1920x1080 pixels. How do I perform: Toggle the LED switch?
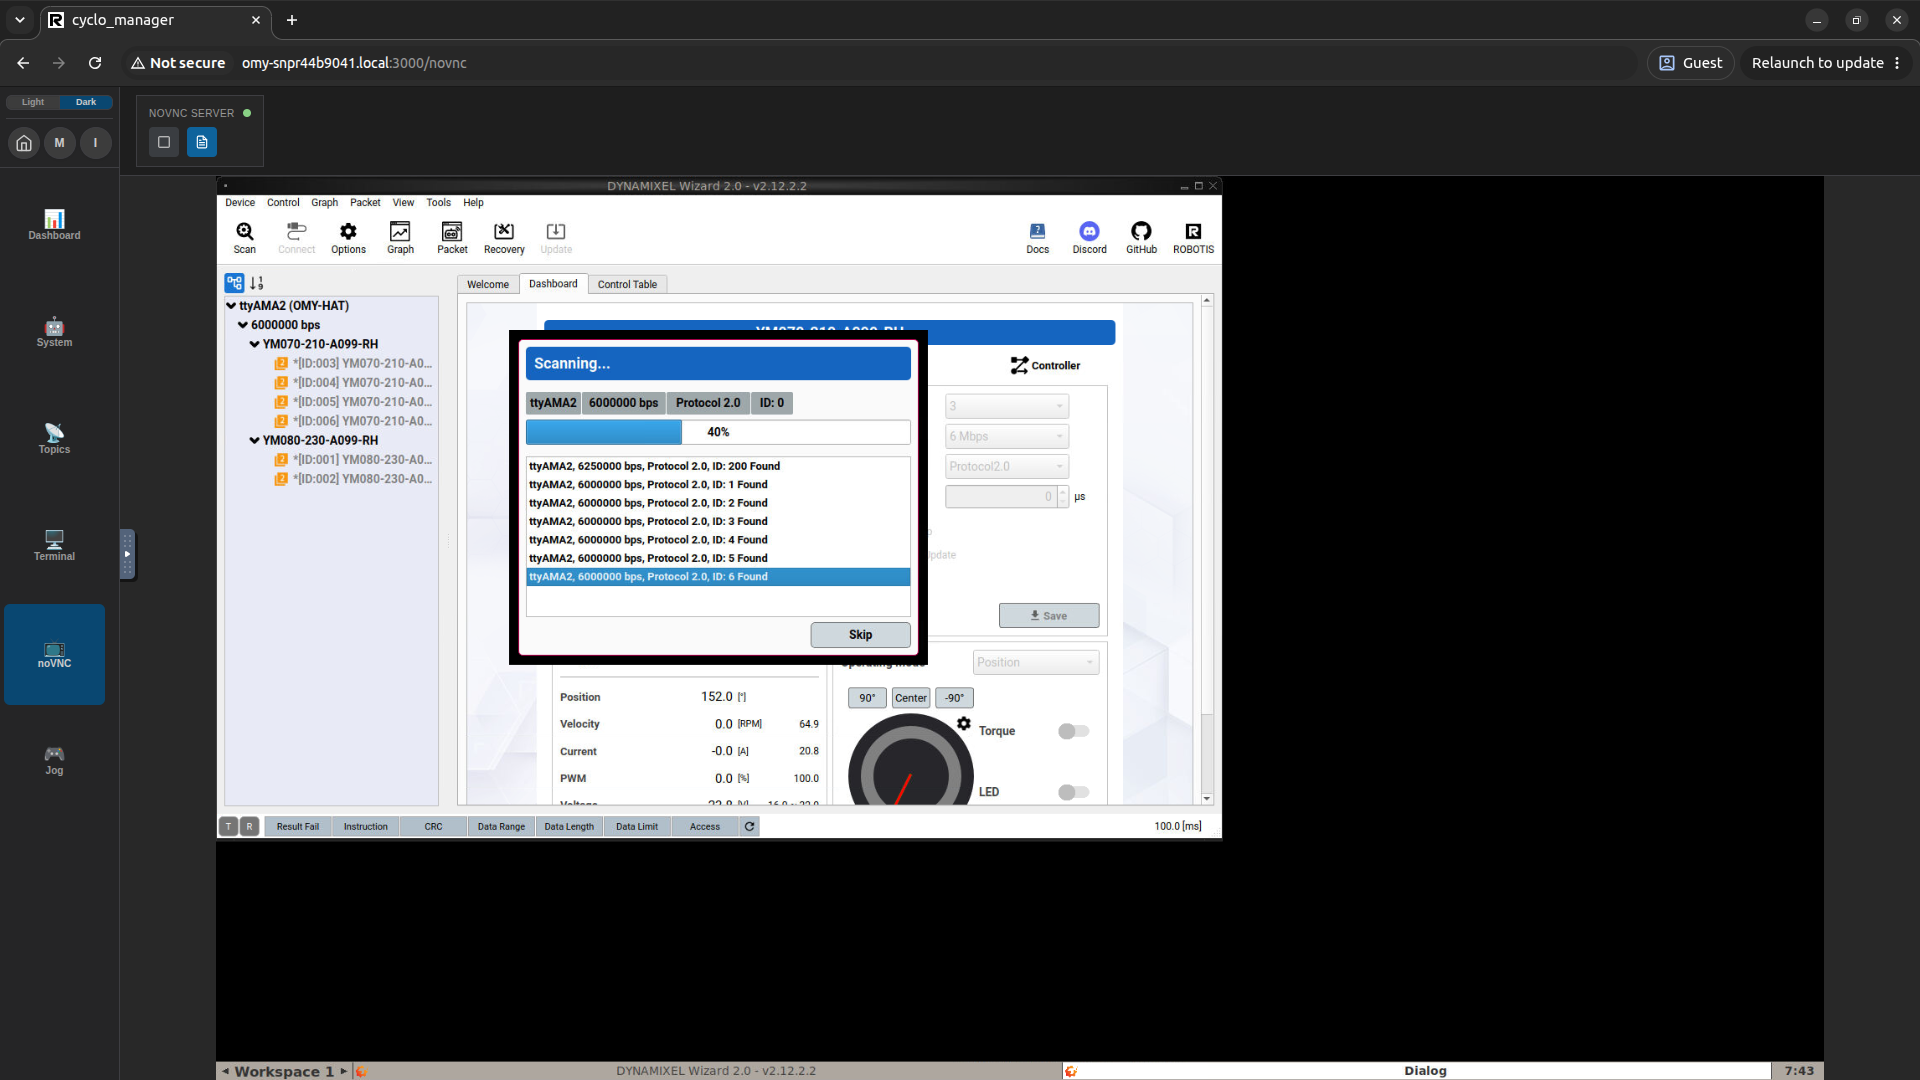(x=1073, y=792)
